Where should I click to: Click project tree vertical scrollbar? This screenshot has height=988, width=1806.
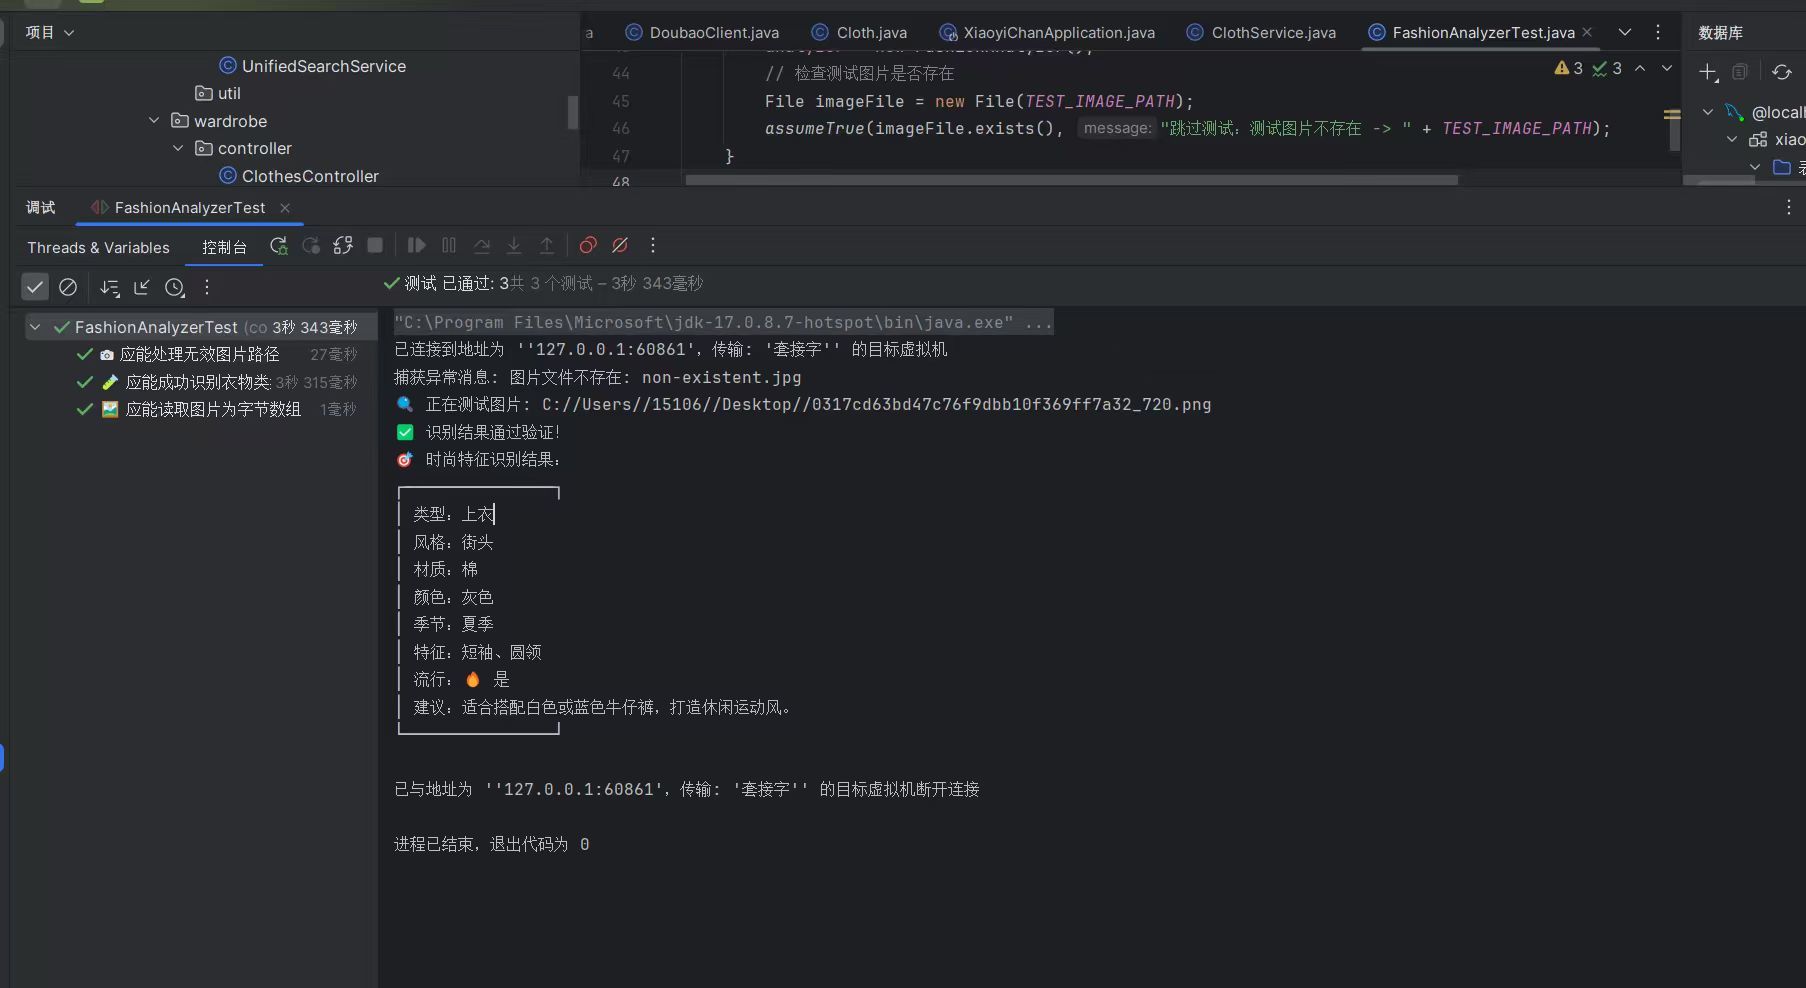[573, 112]
